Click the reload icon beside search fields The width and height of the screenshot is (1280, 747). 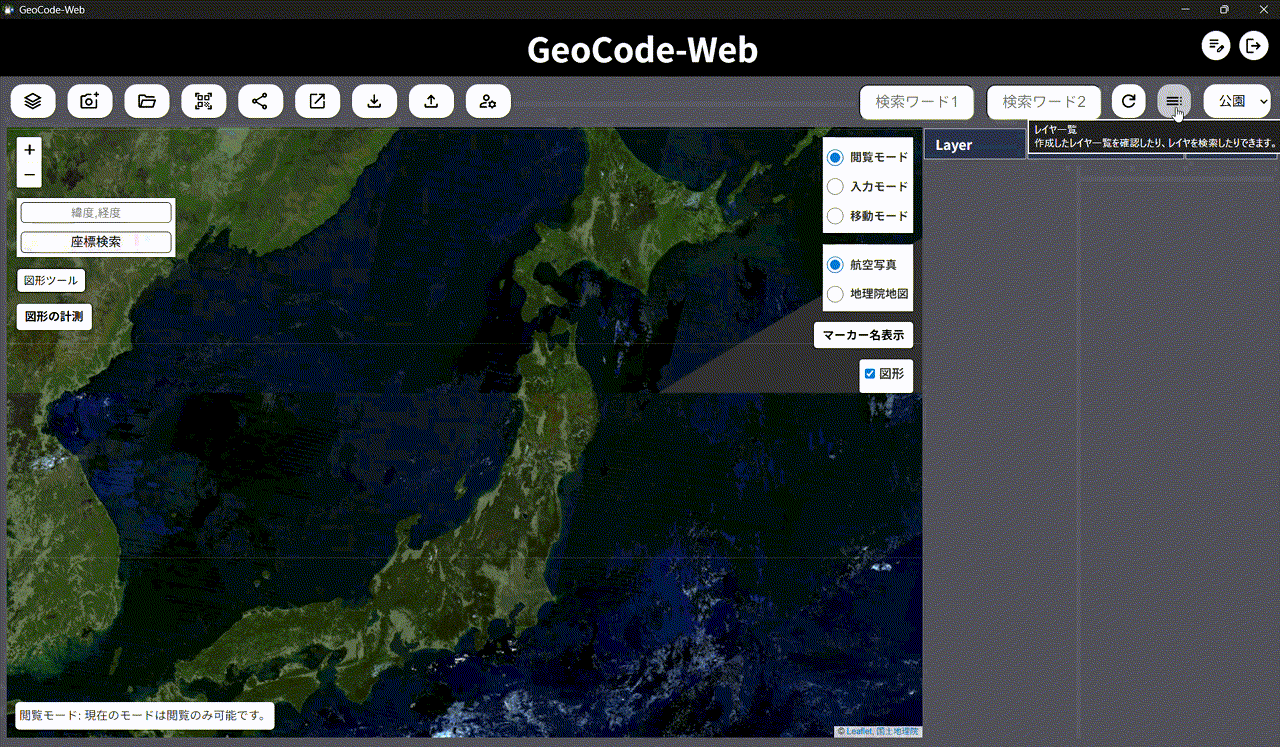tap(1129, 101)
